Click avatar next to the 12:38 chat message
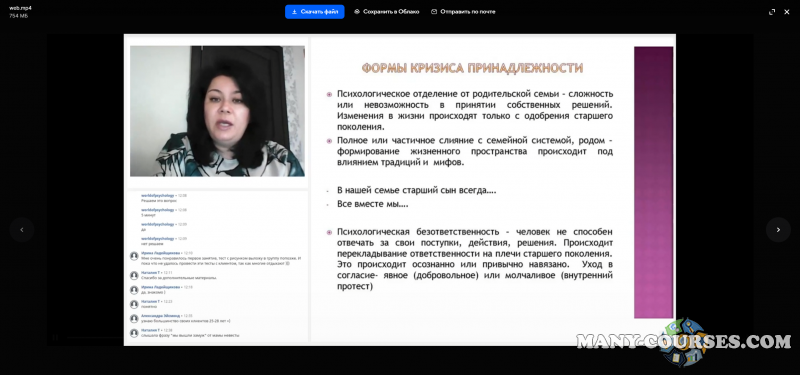This screenshot has width=800, height=375. [x=134, y=333]
